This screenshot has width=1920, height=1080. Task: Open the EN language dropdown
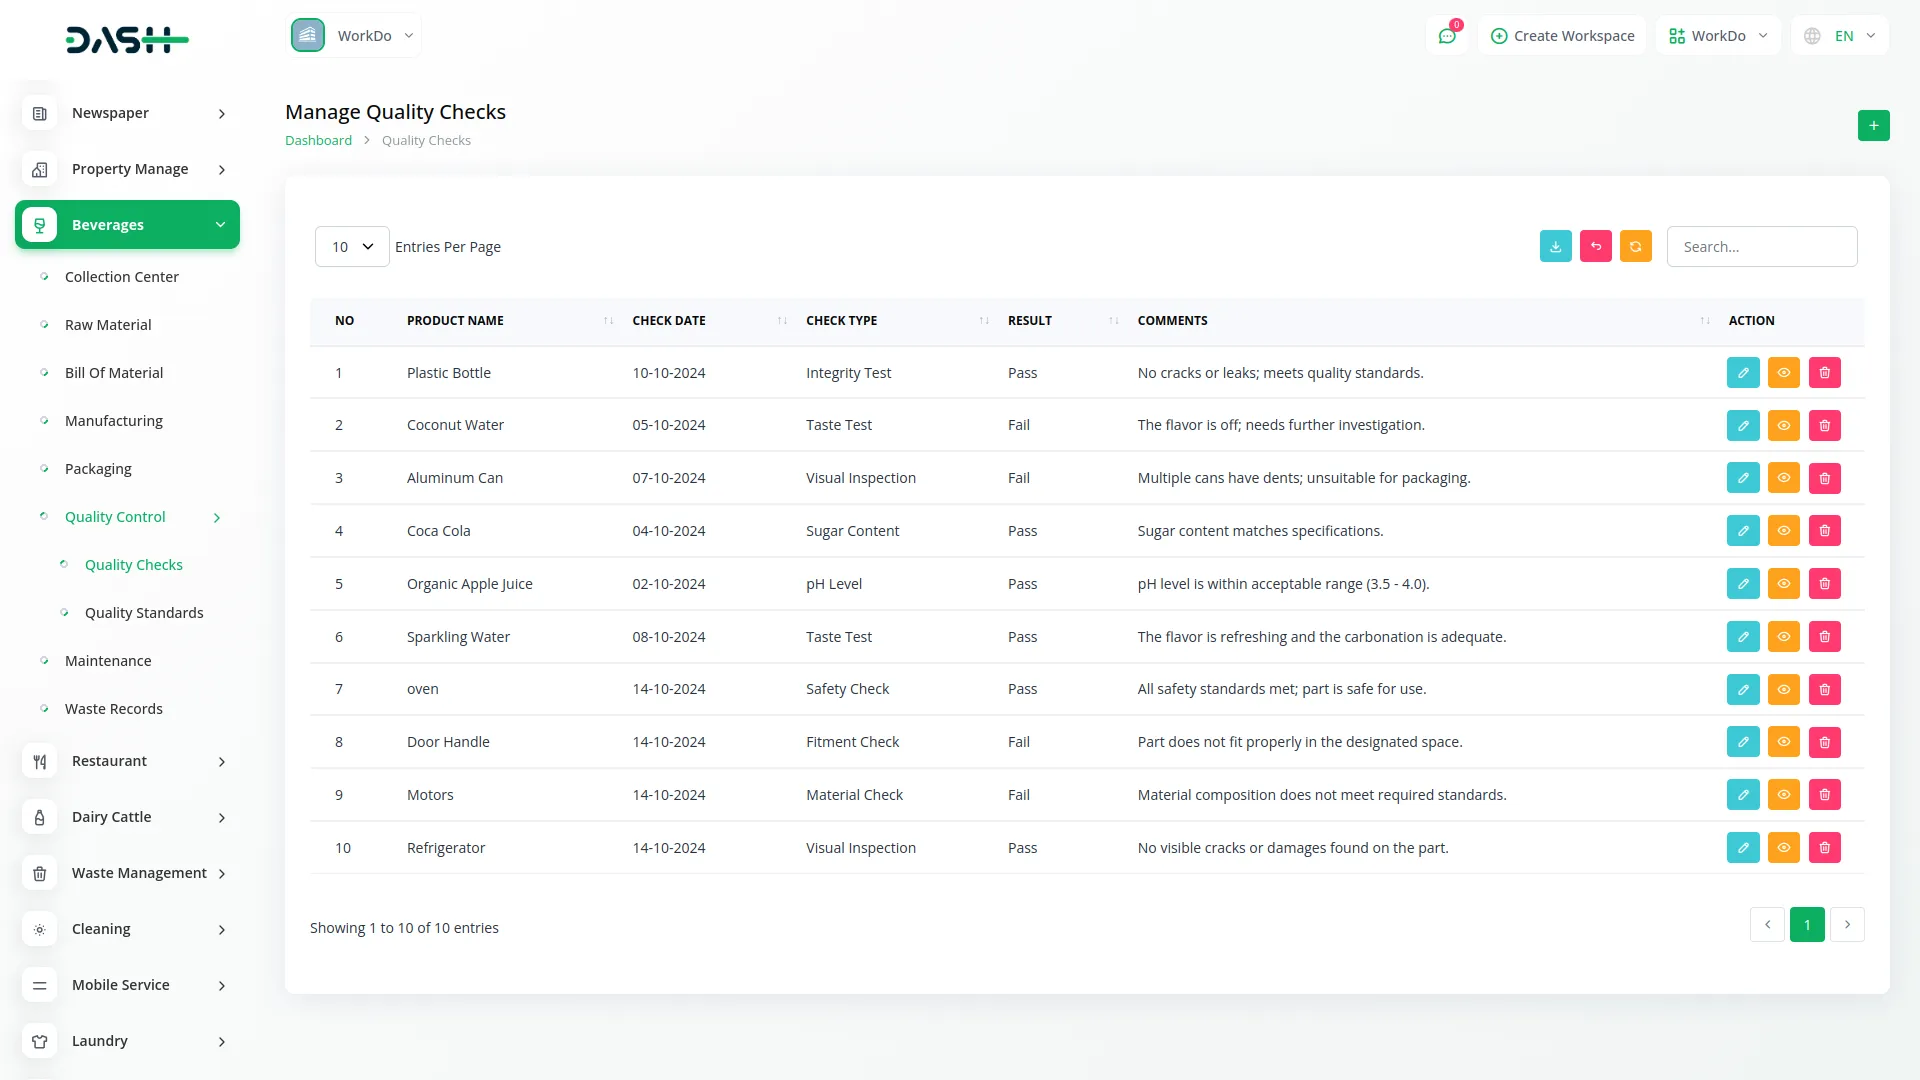point(1841,36)
